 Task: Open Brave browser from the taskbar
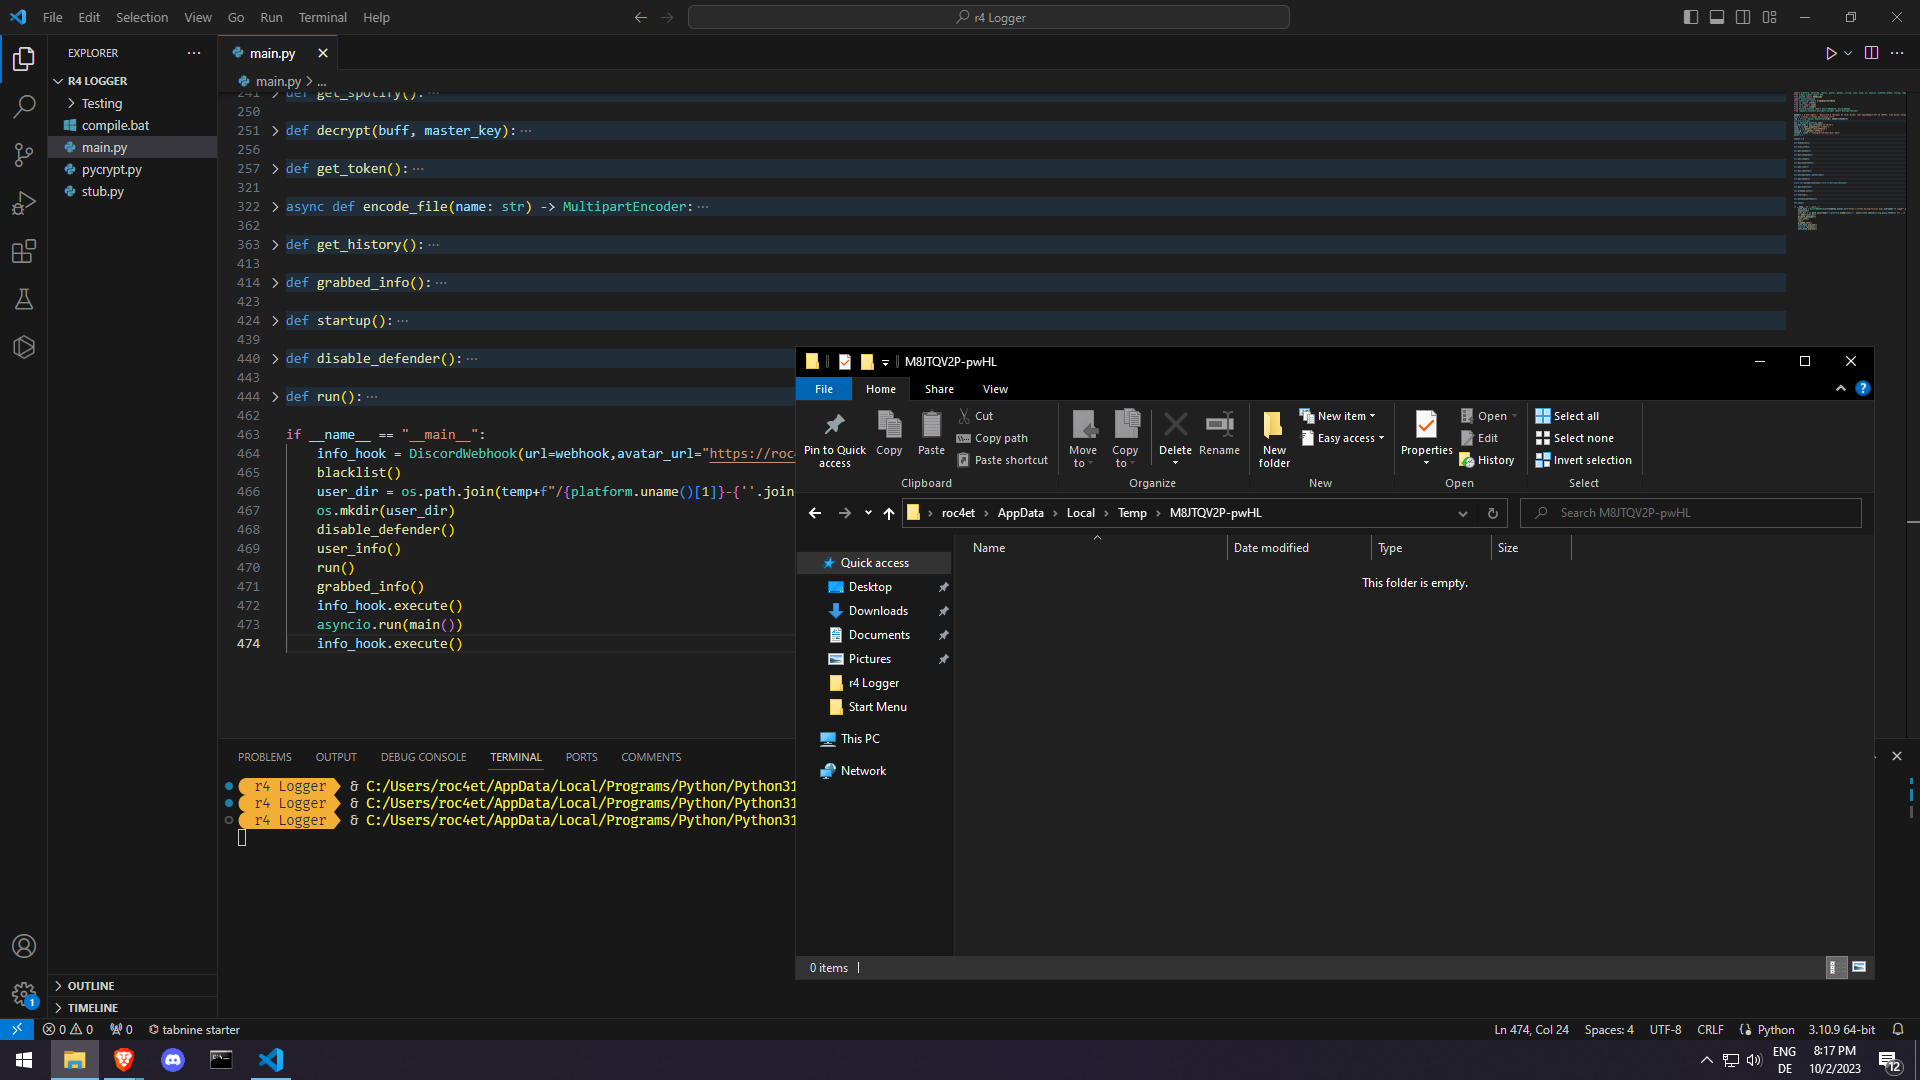coord(124,1060)
